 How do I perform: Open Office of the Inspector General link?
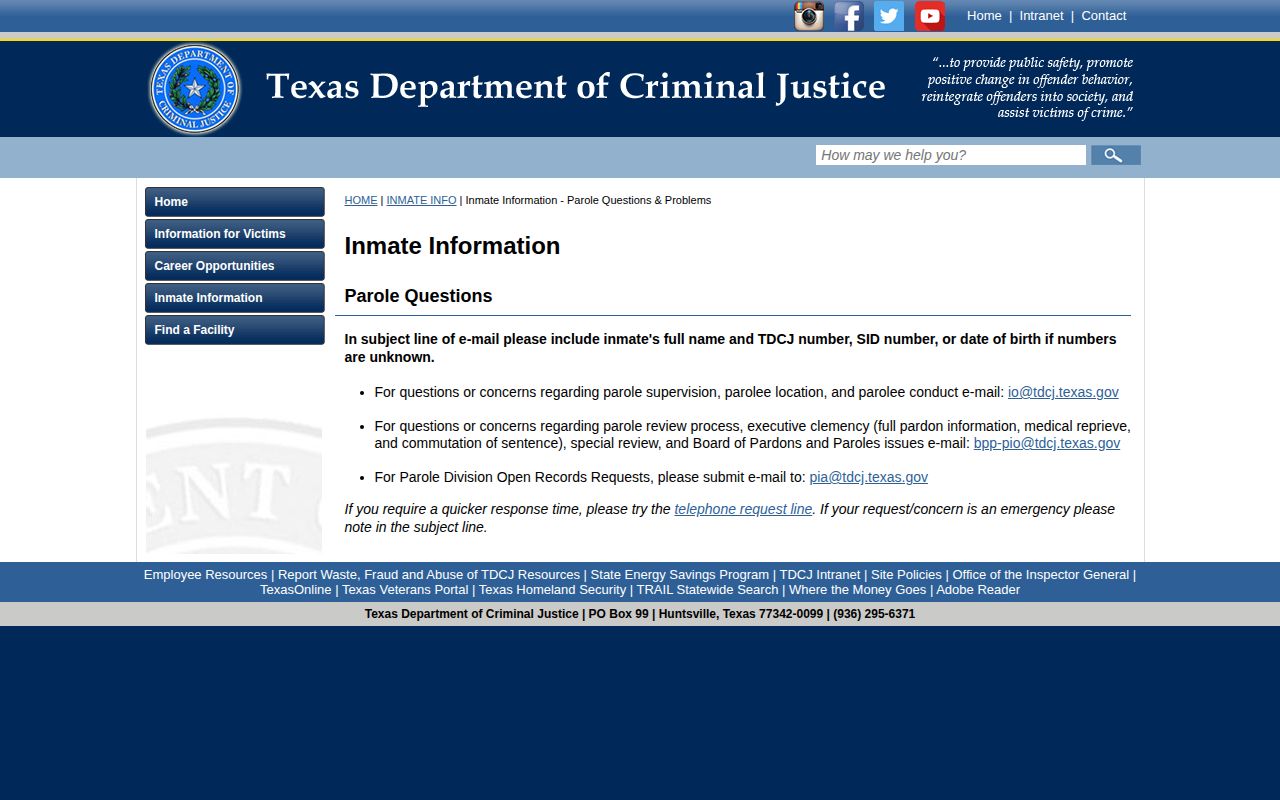point(1040,575)
